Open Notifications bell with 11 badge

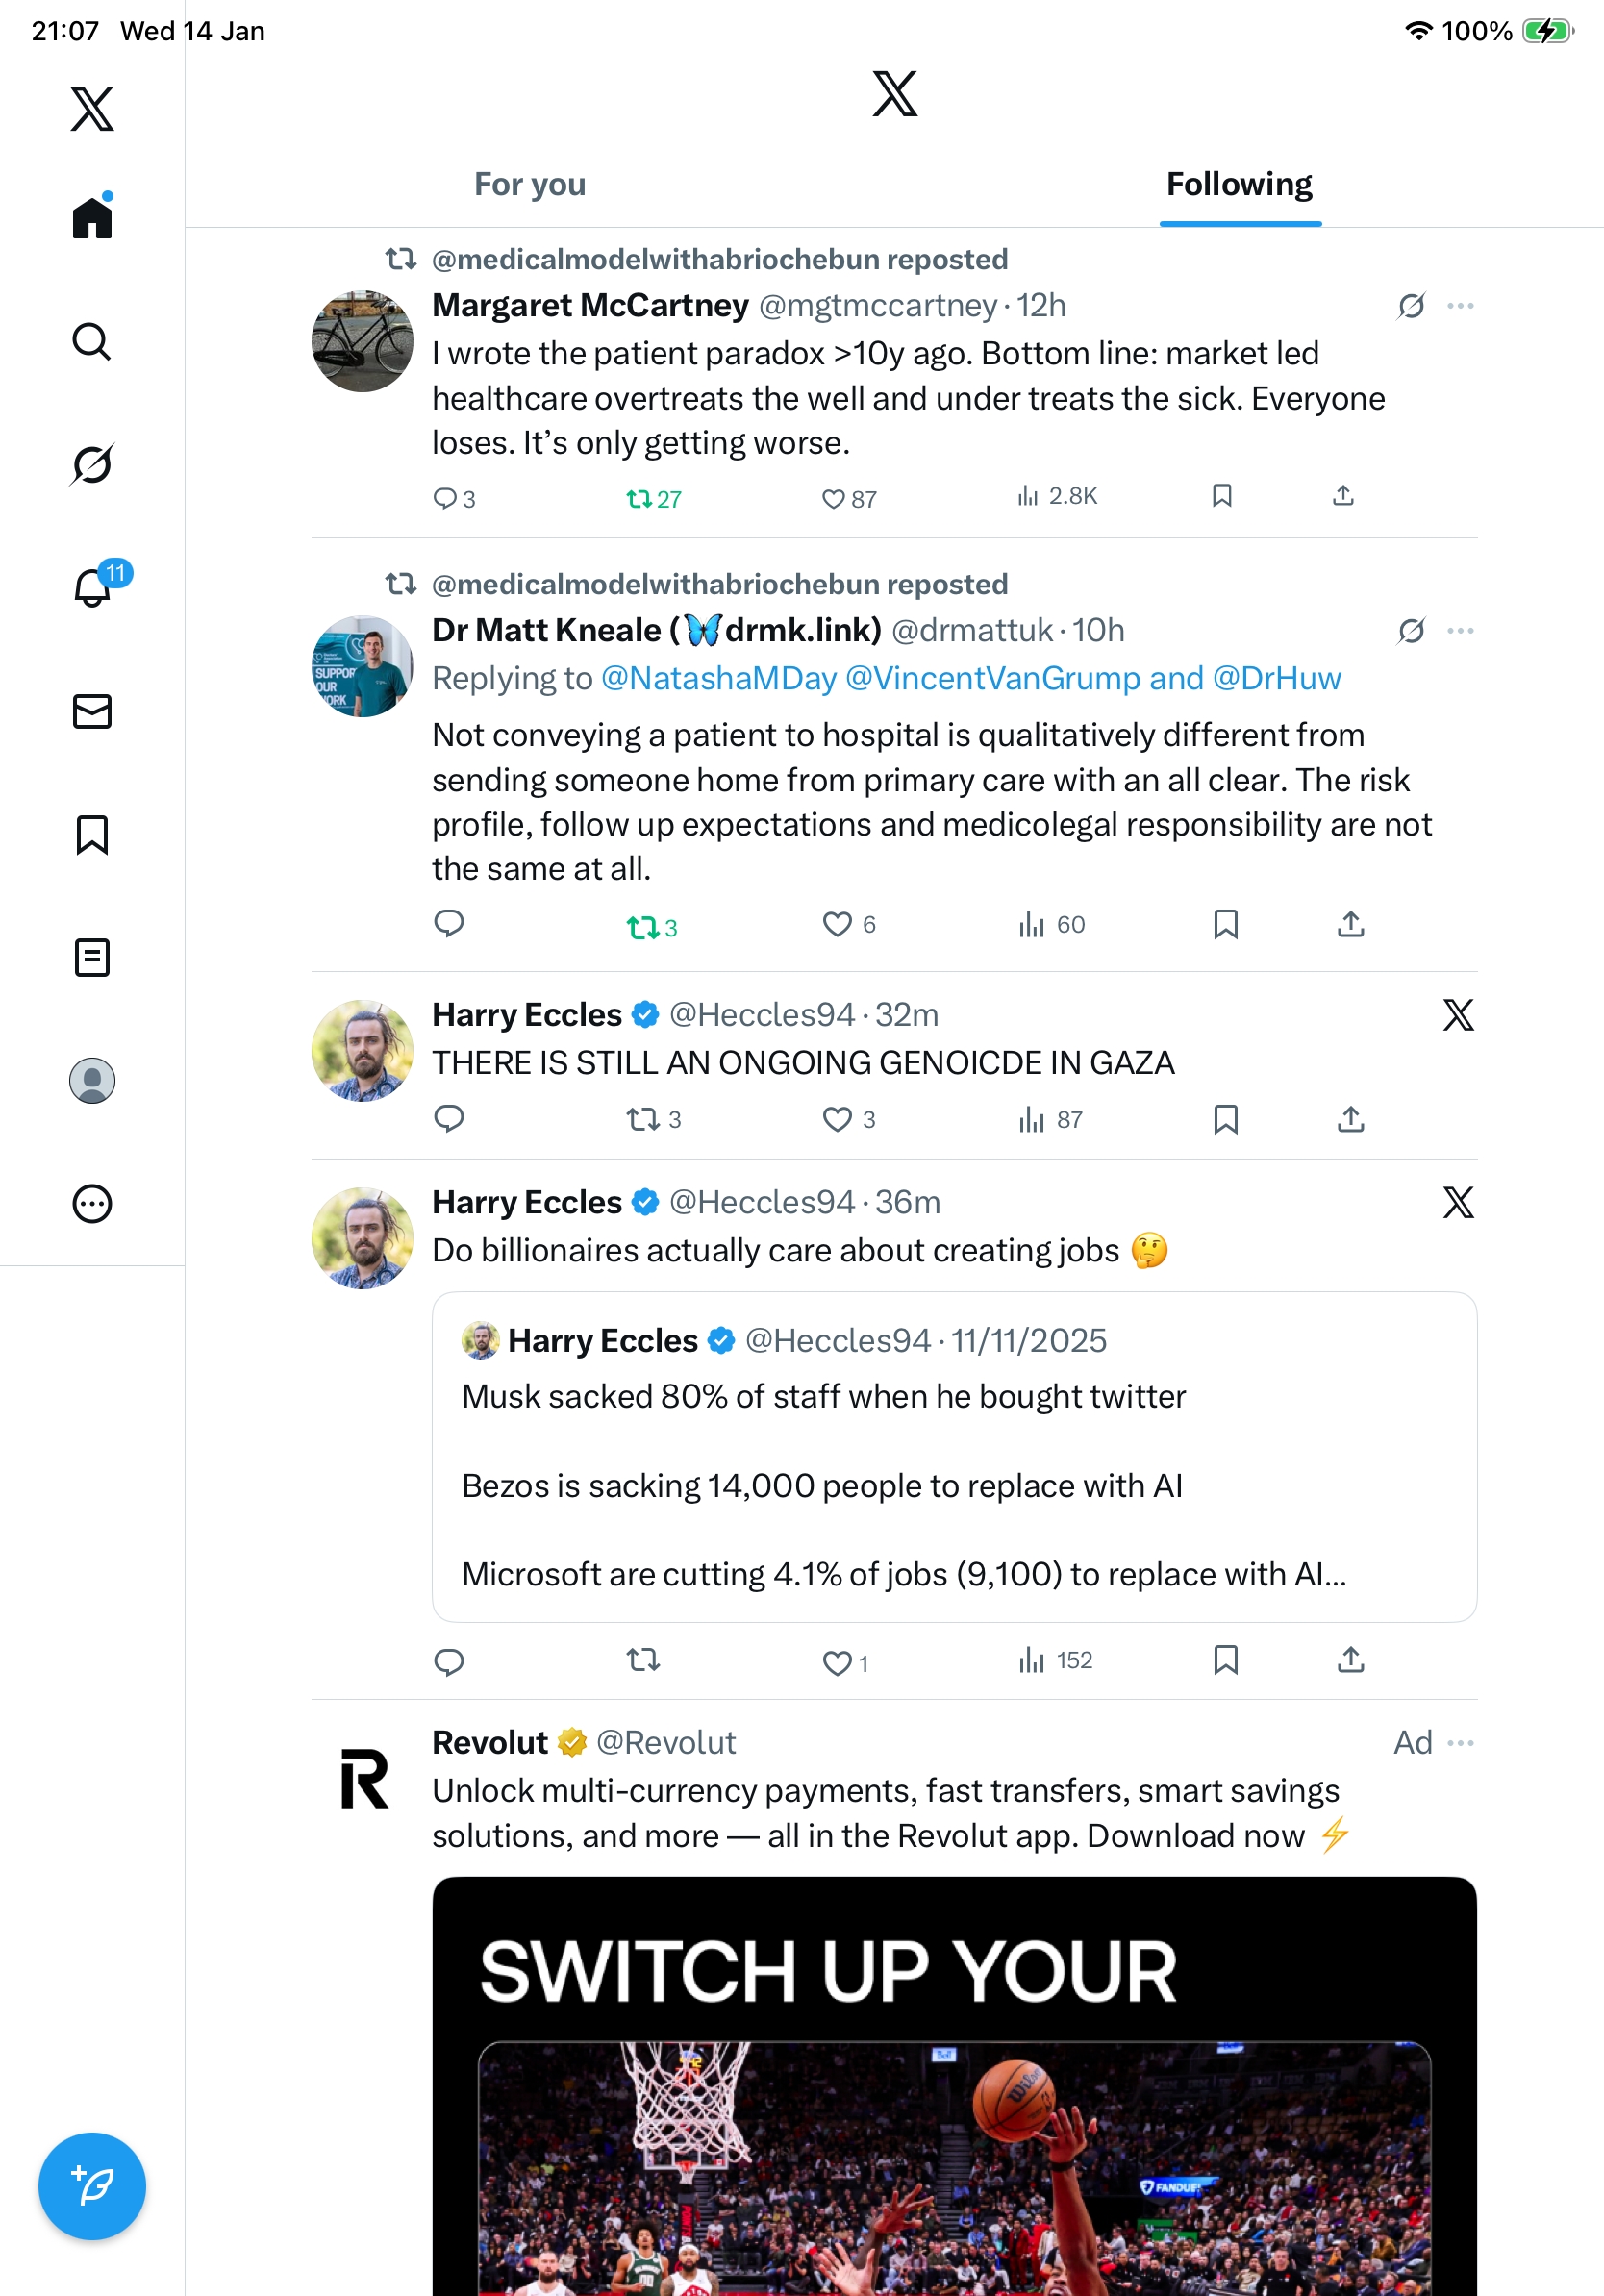[x=93, y=587]
